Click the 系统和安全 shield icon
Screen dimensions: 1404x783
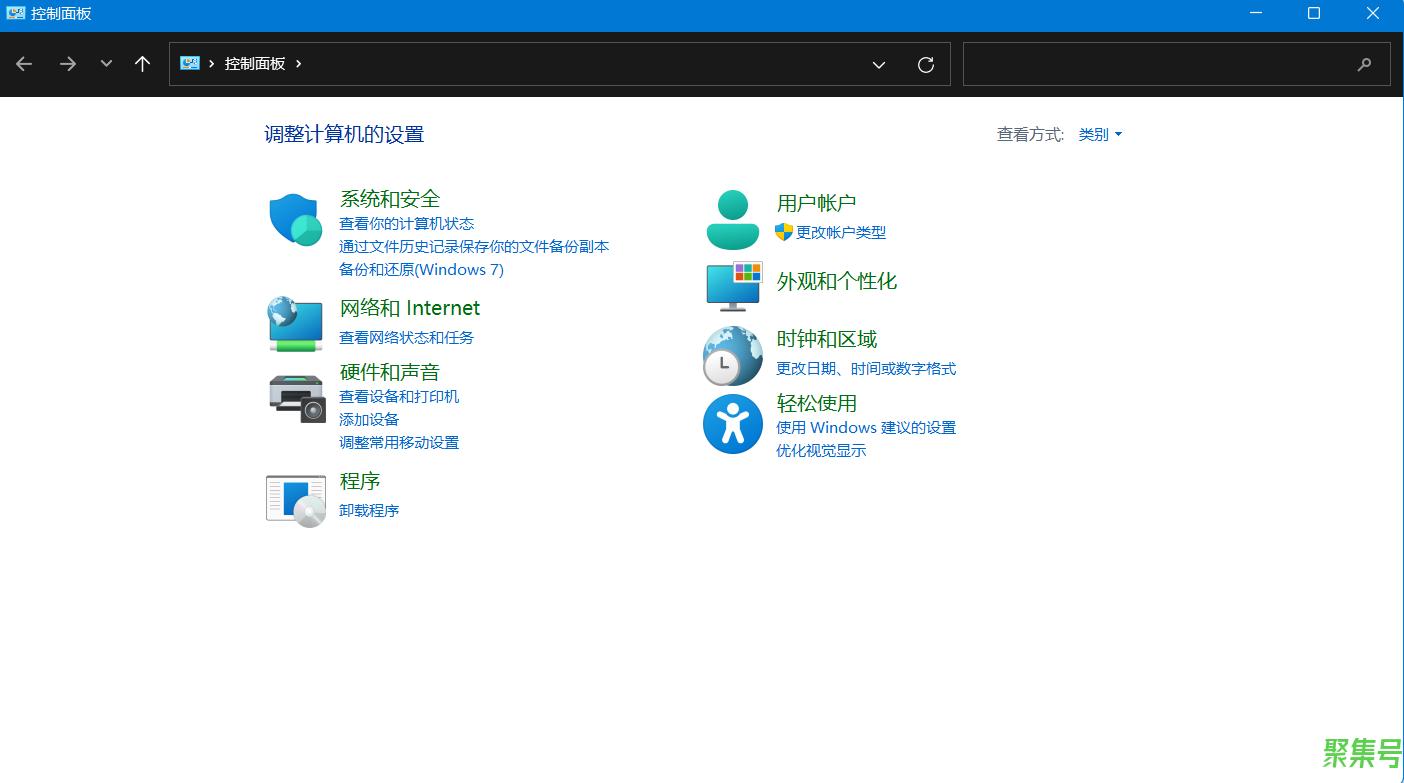(x=294, y=218)
